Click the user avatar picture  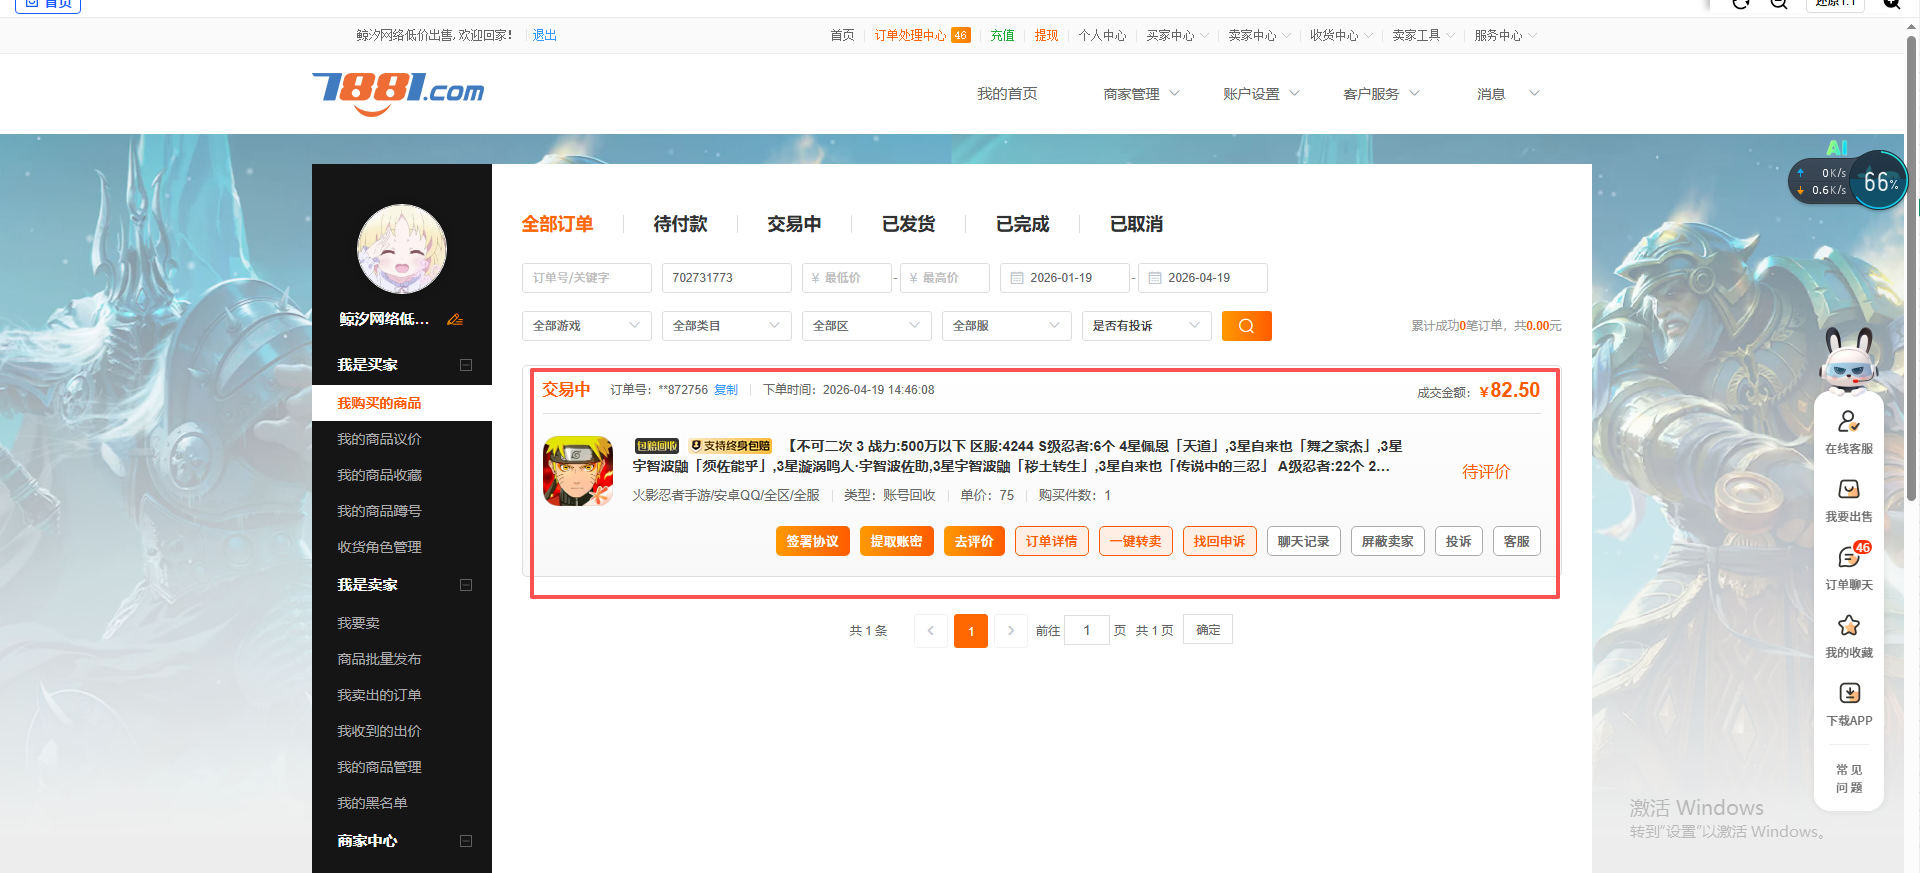pyautogui.click(x=402, y=249)
